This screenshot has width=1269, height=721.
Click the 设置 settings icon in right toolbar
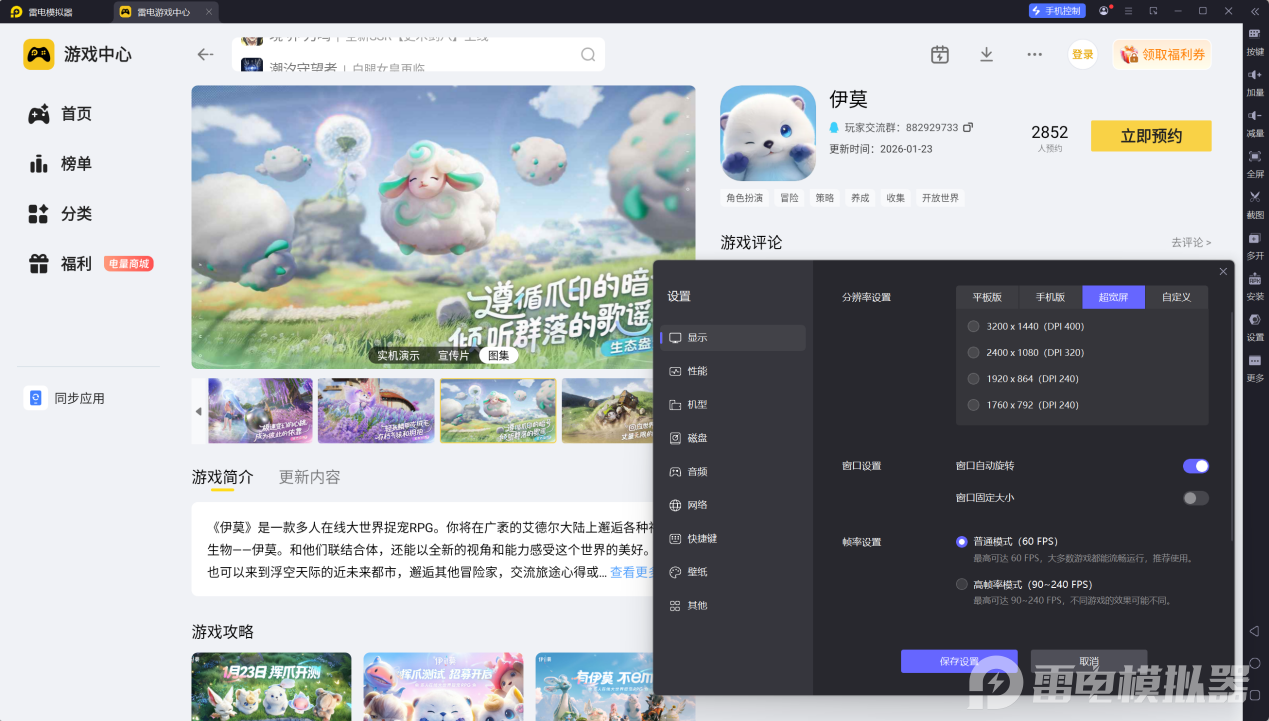tap(1255, 319)
